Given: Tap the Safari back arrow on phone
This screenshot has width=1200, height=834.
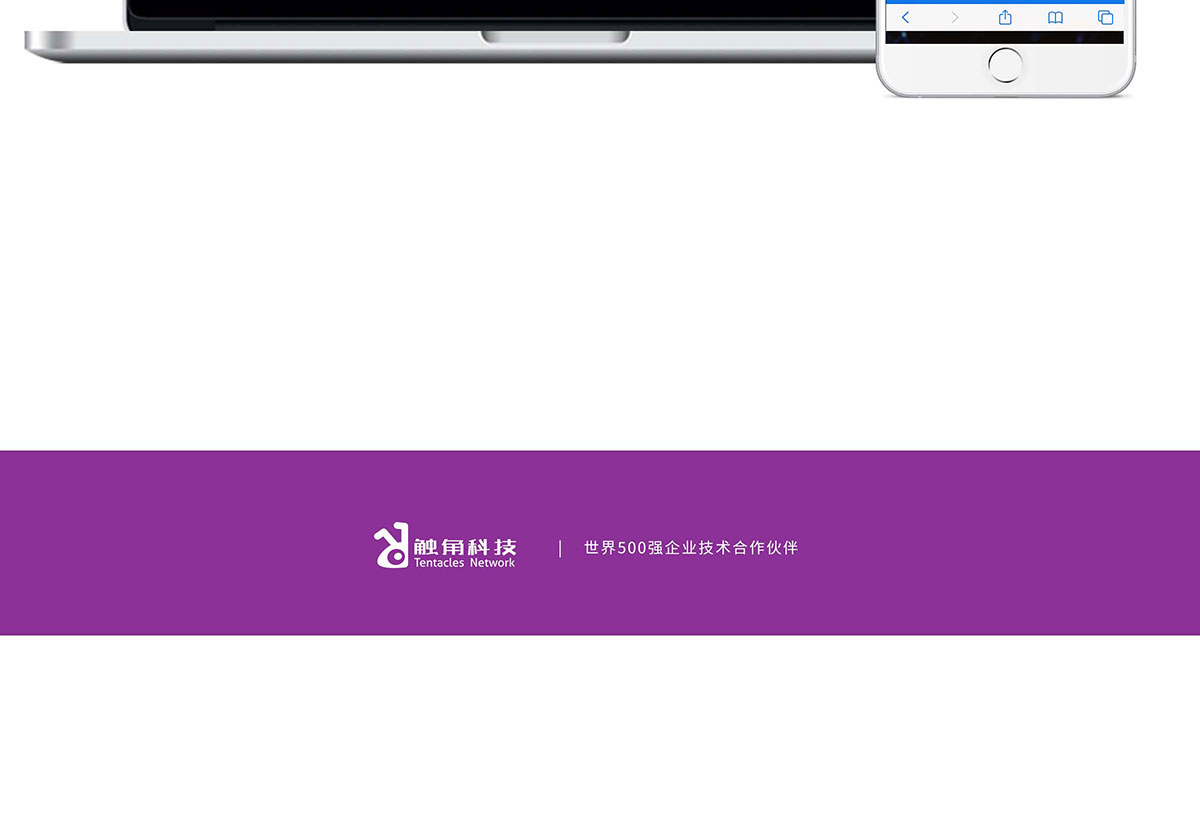Looking at the screenshot, I should point(905,18).
